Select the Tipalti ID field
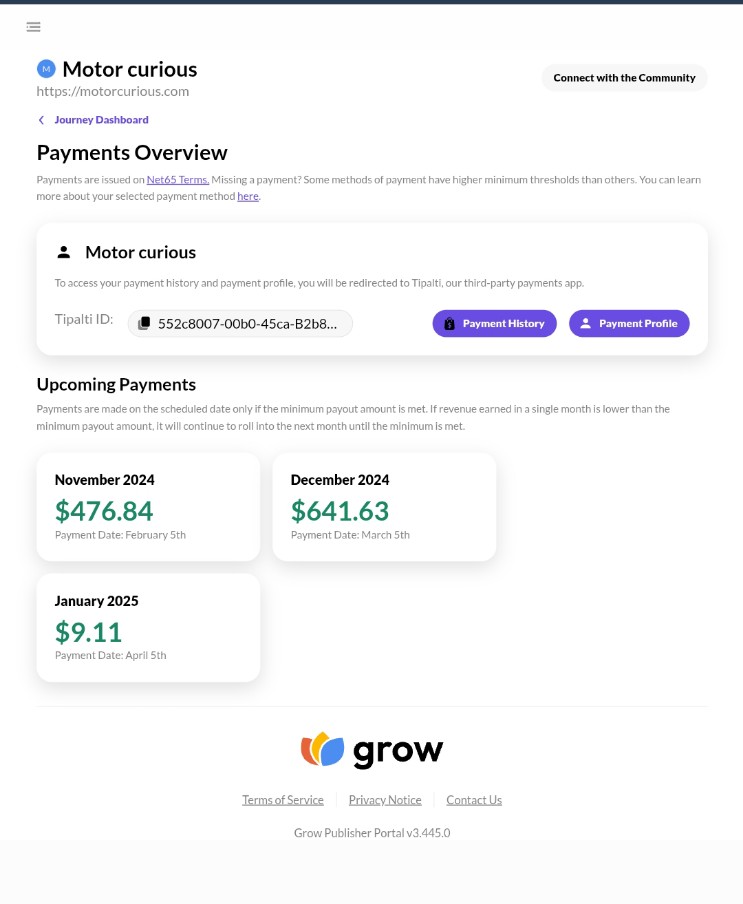The height and width of the screenshot is (904, 743). click(240, 323)
